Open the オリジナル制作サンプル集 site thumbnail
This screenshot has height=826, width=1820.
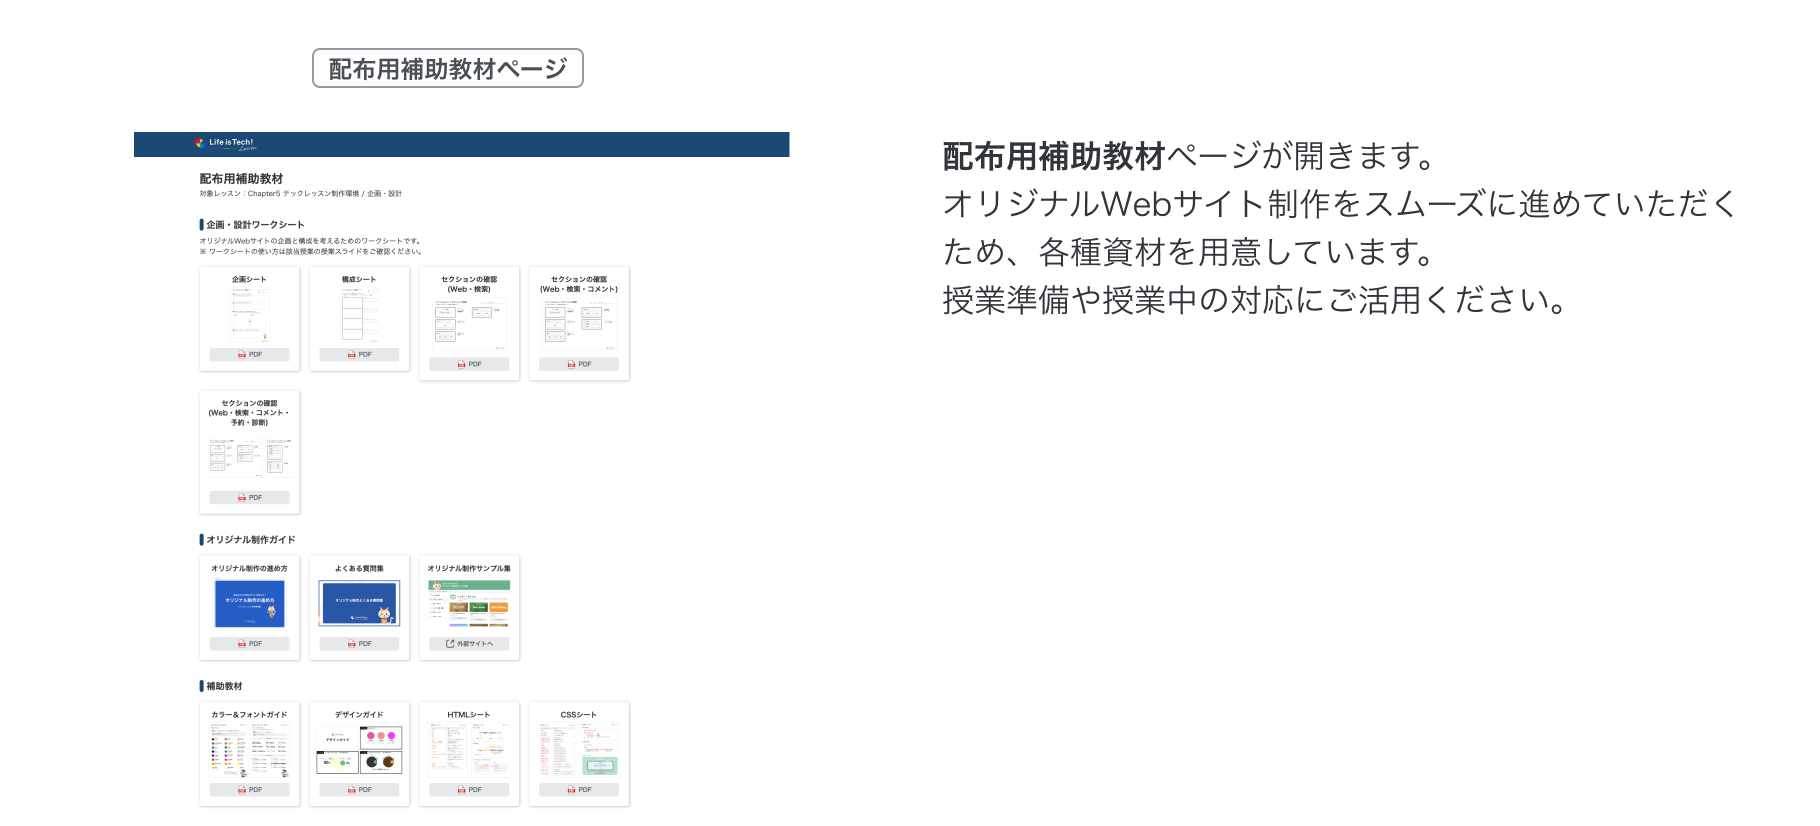point(469,603)
